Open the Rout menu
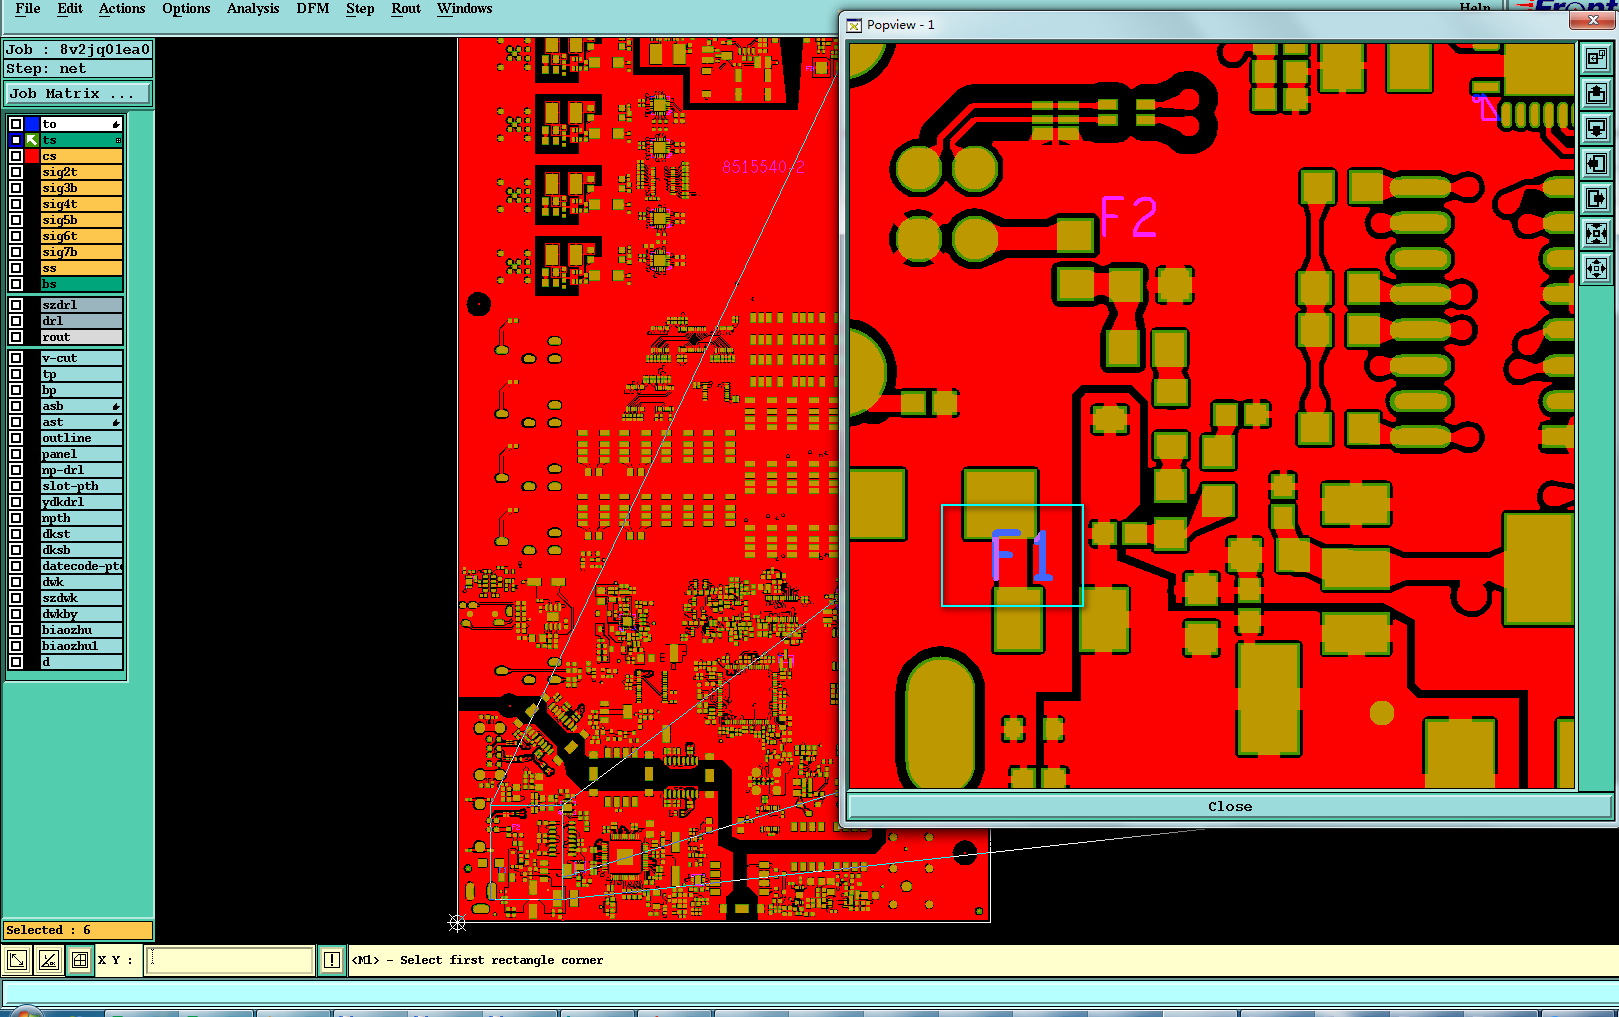The height and width of the screenshot is (1017, 1619). click(406, 8)
